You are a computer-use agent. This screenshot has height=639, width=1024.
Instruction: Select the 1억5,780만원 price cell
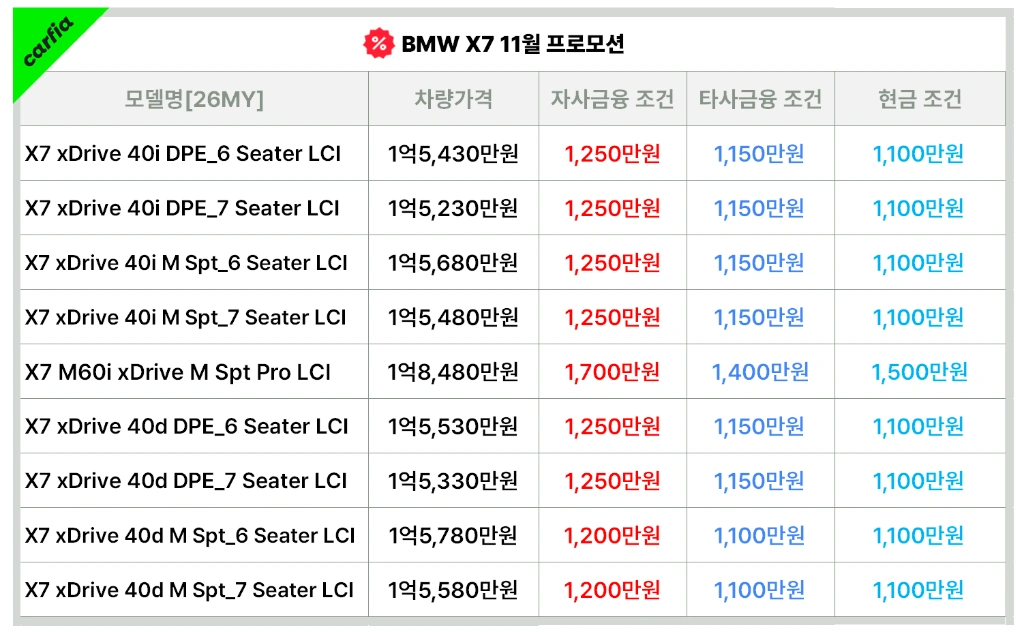coord(453,536)
